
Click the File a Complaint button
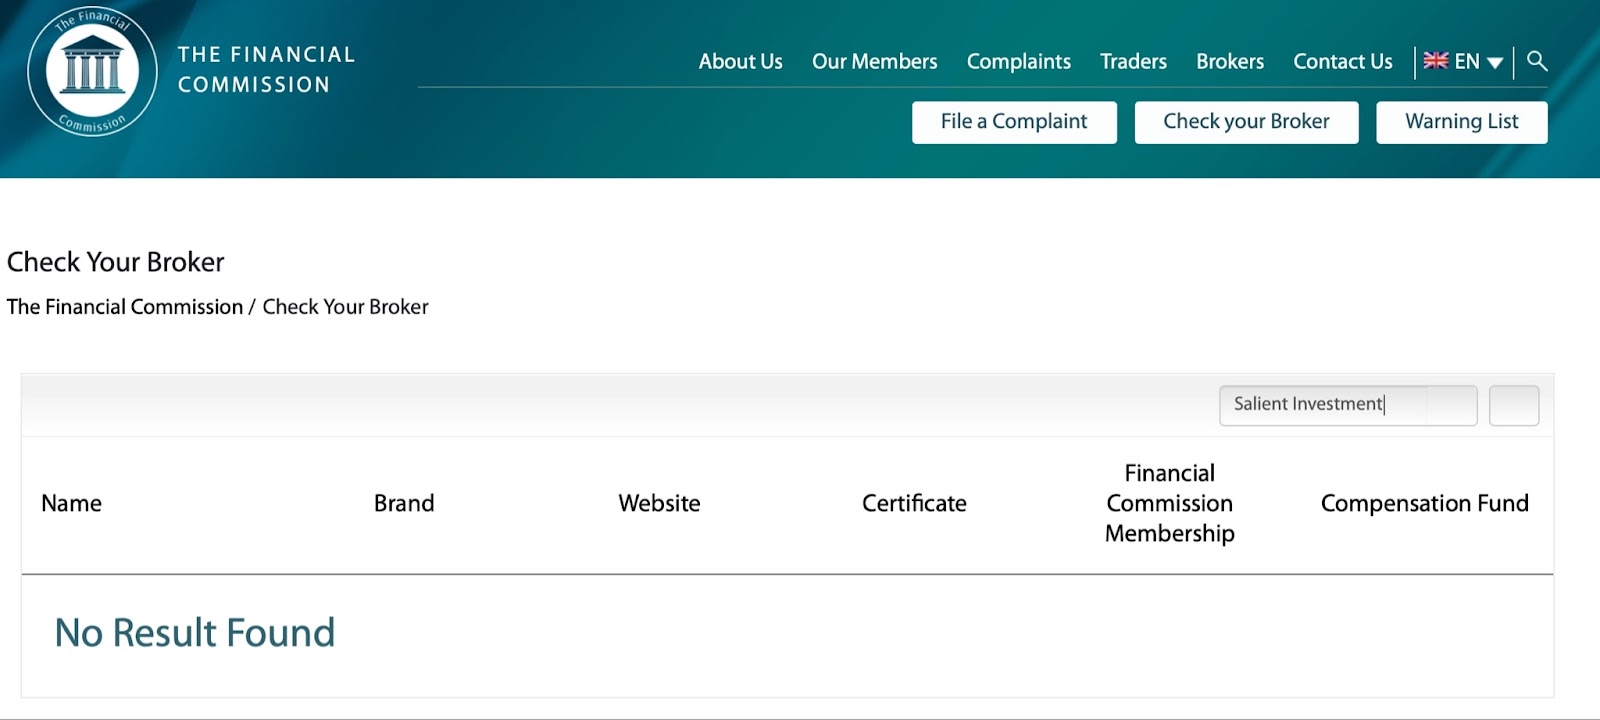click(1014, 122)
